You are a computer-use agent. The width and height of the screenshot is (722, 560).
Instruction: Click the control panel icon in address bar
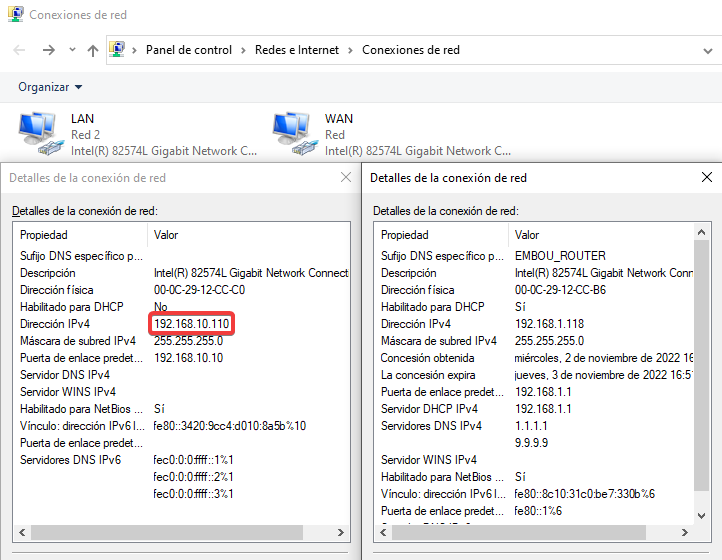pyautogui.click(x=118, y=50)
